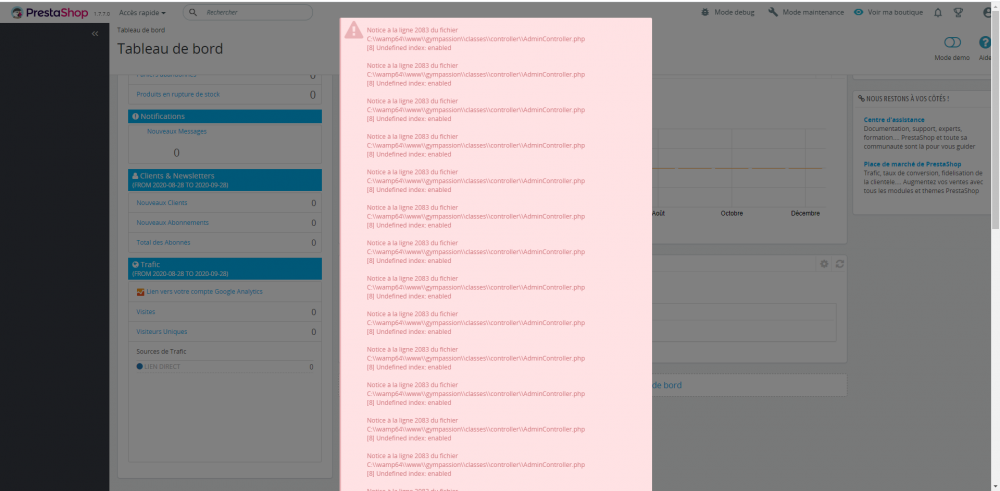1000x491 pixels.
Task: Click the warning triangle in error panel
Action: 353,30
